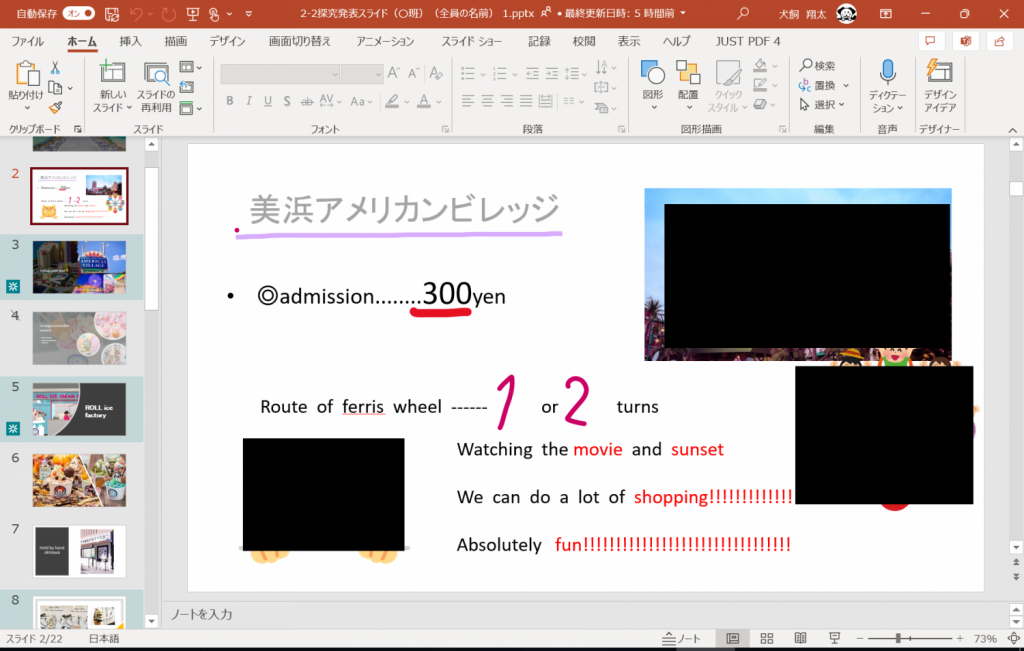
Task: Start Dictation with the microphone icon
Action: pyautogui.click(x=887, y=72)
